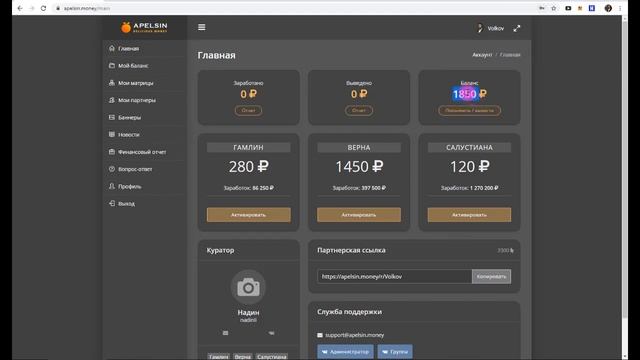640x360 pixels.
Task: Click the 'Заработок: 397 500 ₽' text
Action: 359,188
